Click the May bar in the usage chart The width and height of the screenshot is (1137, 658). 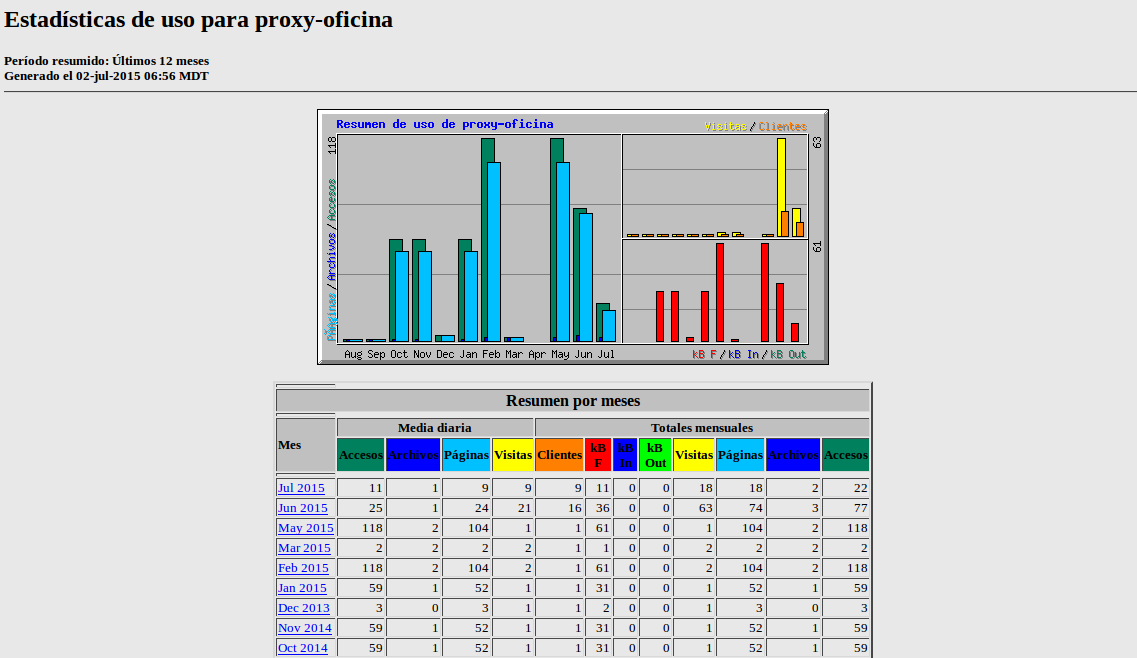(x=560, y=239)
